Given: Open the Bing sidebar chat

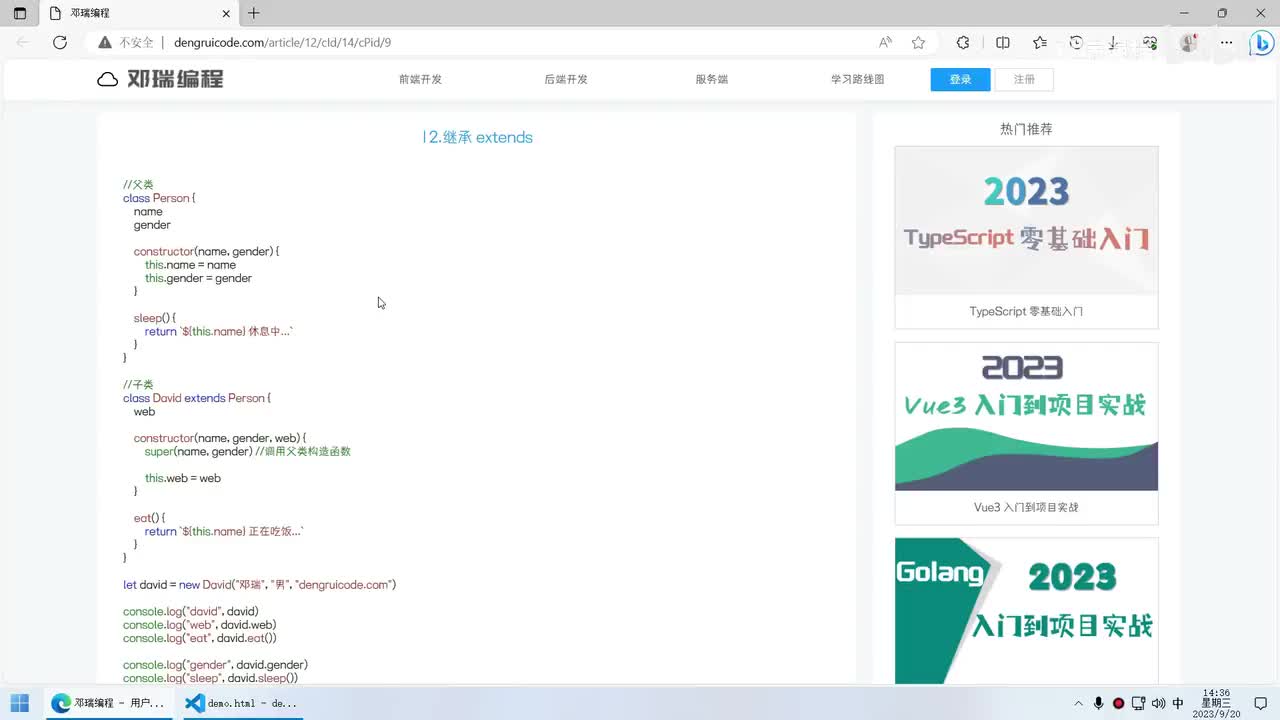Looking at the screenshot, I should coord(1261,42).
